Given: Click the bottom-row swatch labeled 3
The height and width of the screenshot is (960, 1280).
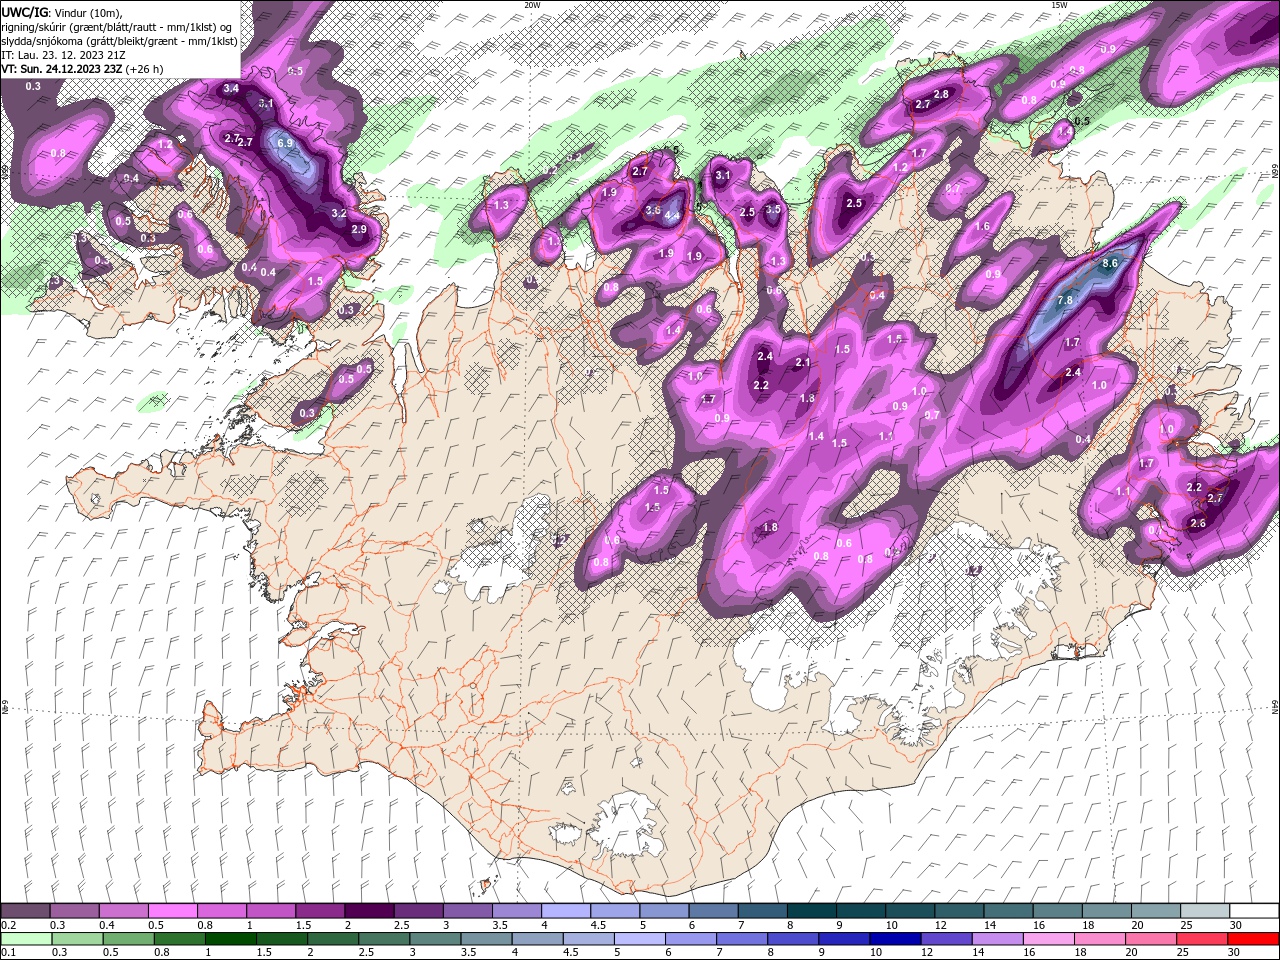Looking at the screenshot, I should pos(435,939).
